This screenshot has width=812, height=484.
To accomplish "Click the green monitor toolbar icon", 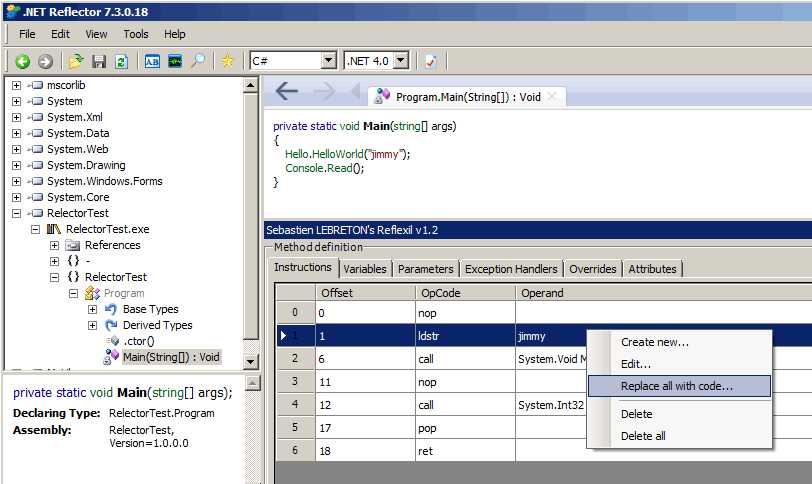I will (175, 62).
